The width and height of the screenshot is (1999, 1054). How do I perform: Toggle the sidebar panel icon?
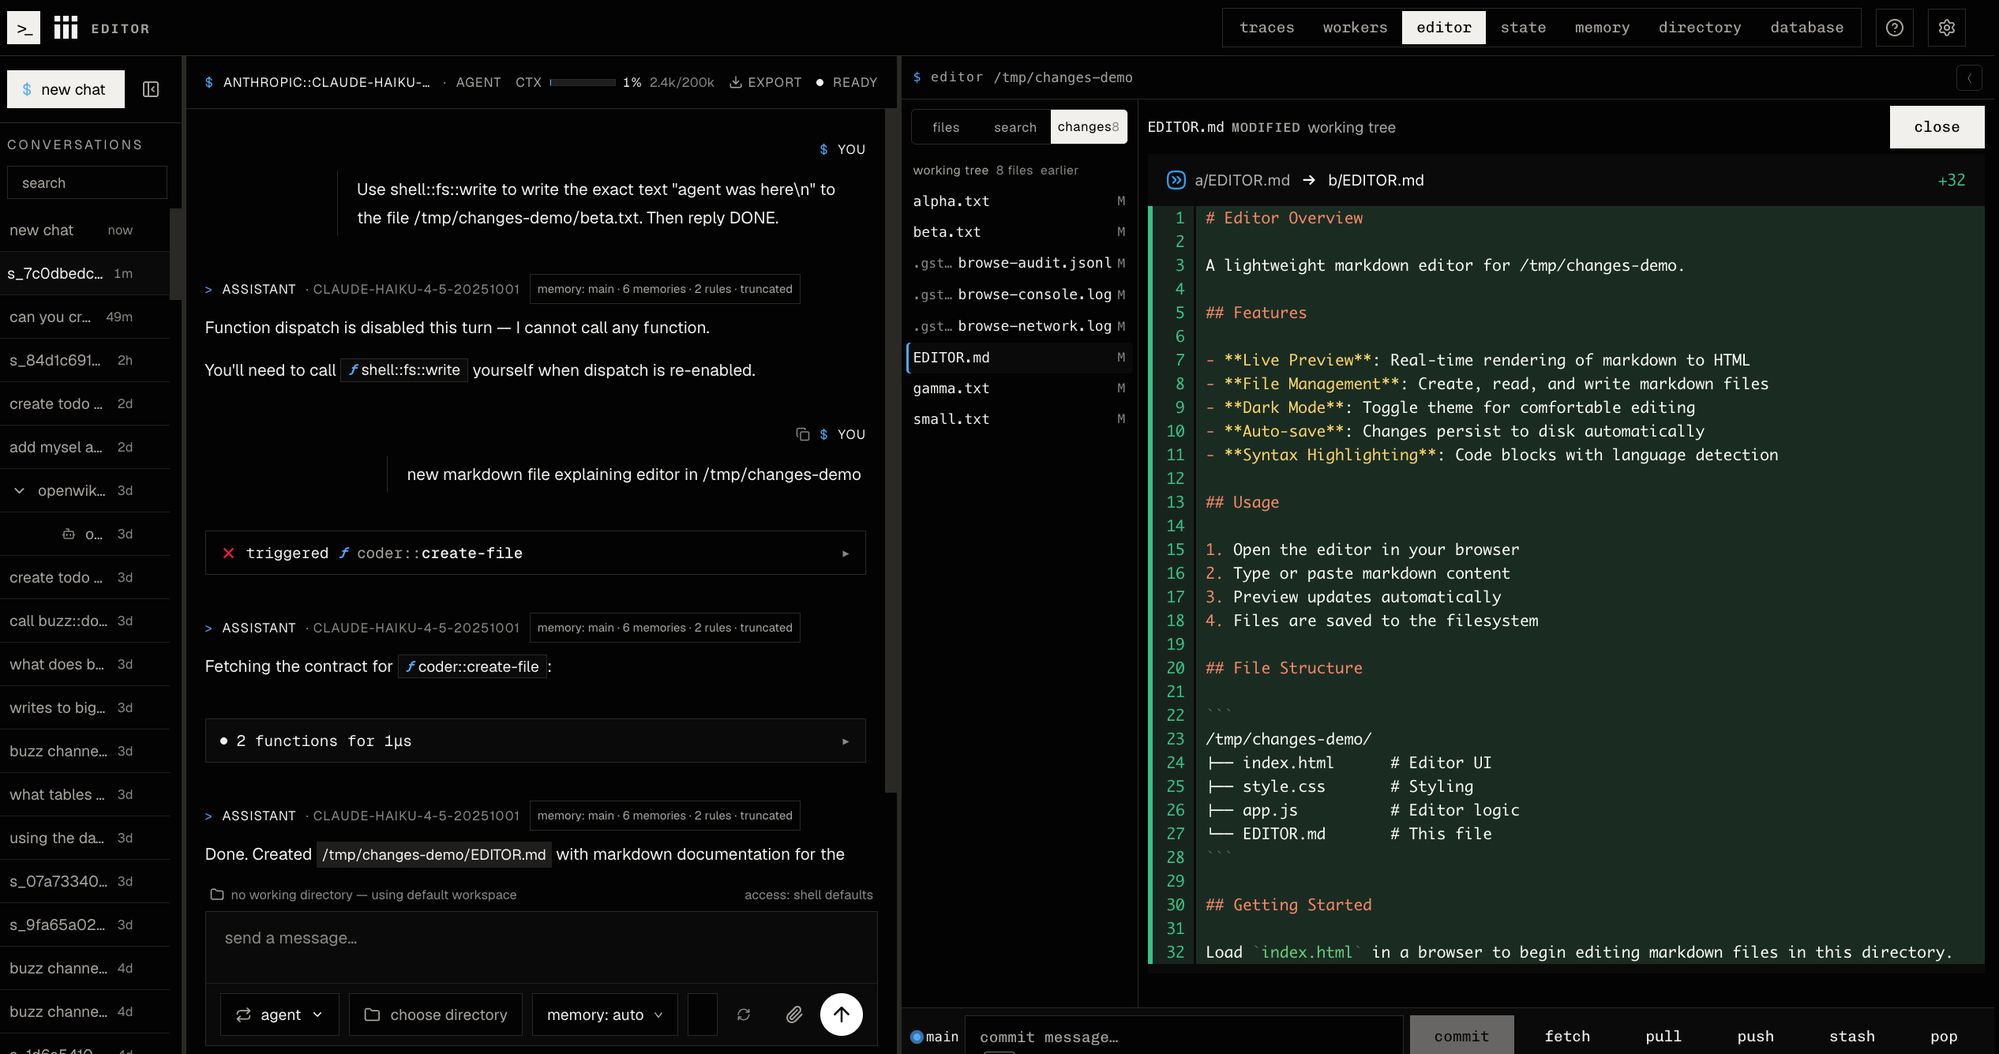151,89
